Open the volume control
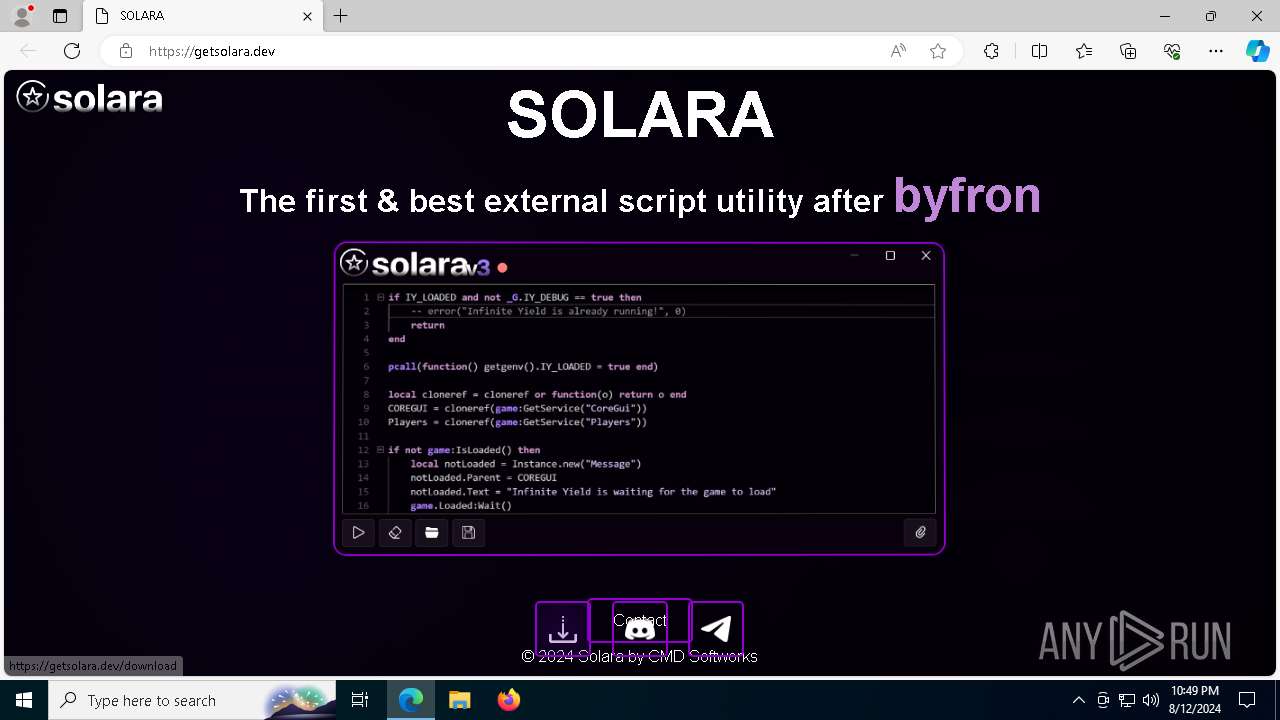The height and width of the screenshot is (720, 1280). pyautogui.click(x=1150, y=700)
